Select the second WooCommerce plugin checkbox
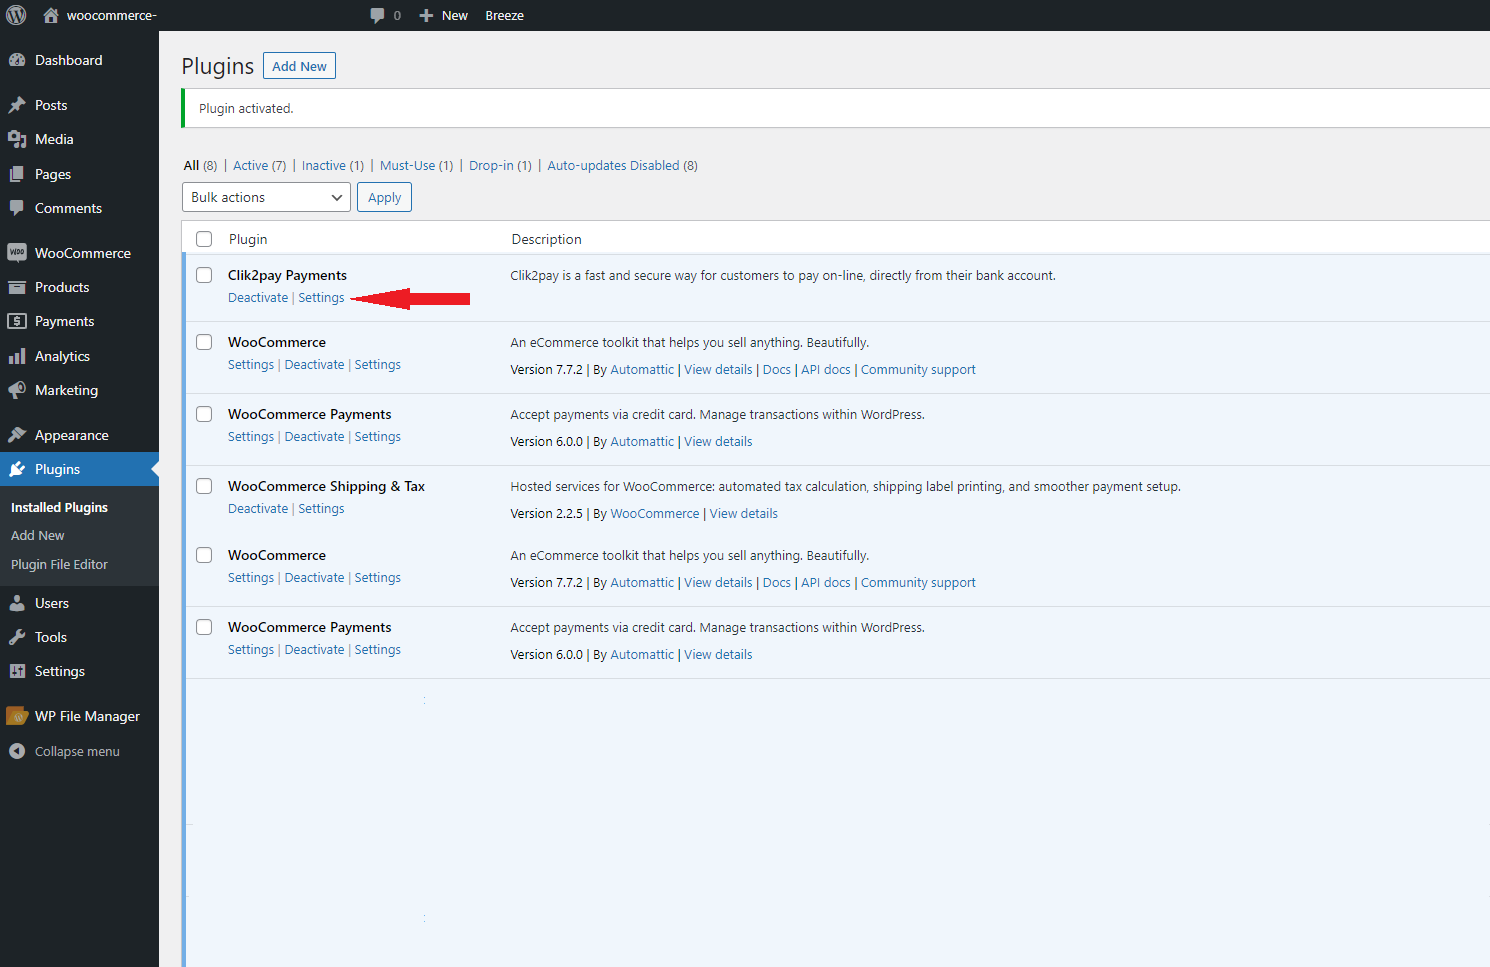1490x967 pixels. pyautogui.click(x=204, y=555)
